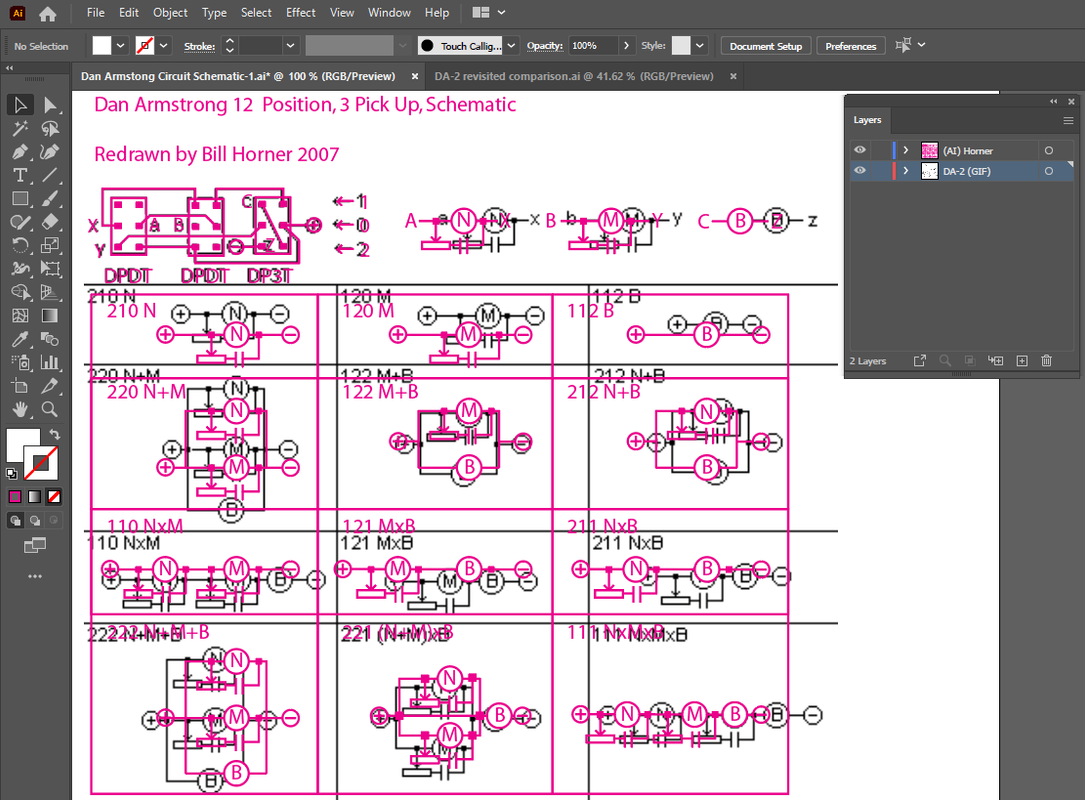Open the Window menu
The width and height of the screenshot is (1085, 800).
click(x=389, y=12)
